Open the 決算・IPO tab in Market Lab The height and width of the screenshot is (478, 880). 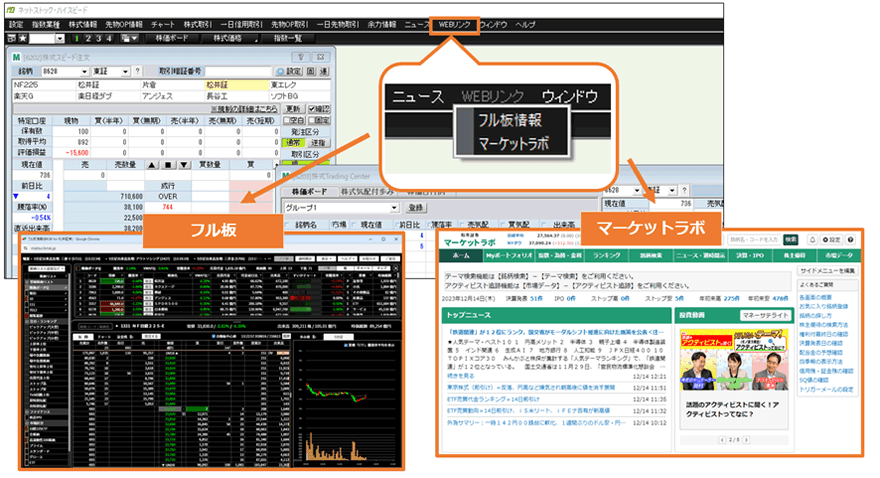point(750,255)
